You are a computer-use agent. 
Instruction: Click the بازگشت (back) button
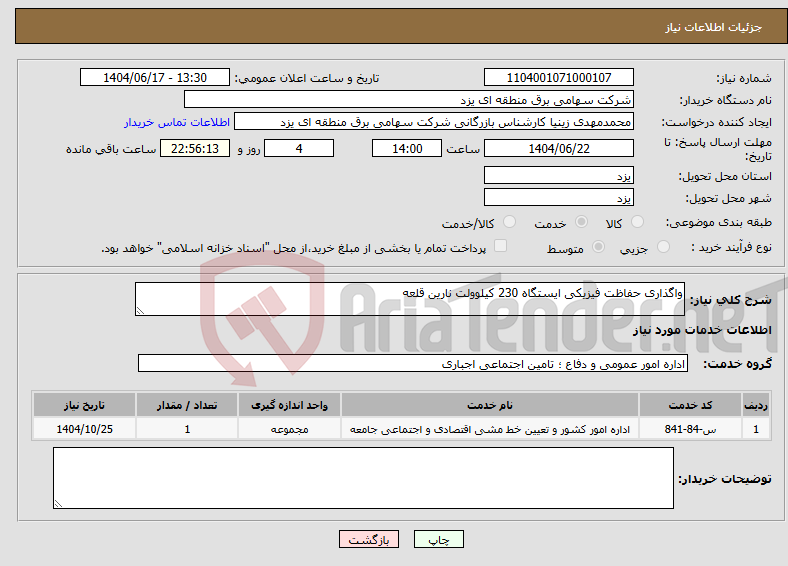pyautogui.click(x=368, y=539)
